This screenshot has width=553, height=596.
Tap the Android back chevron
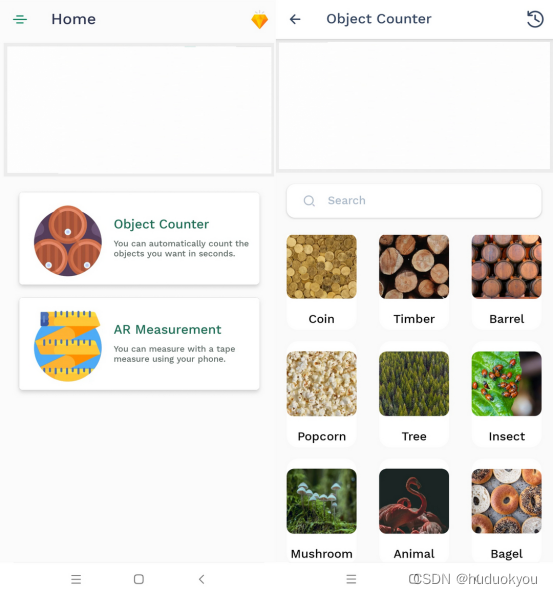[201, 579]
